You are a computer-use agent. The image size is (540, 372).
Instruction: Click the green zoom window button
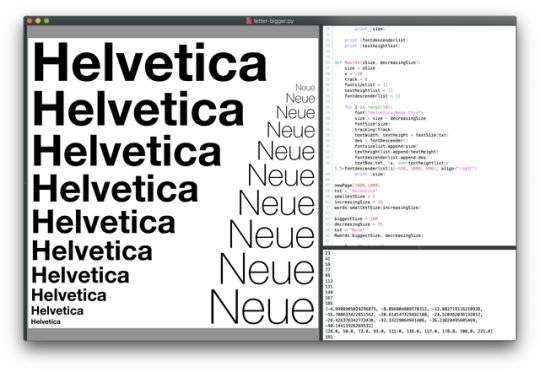click(46, 21)
